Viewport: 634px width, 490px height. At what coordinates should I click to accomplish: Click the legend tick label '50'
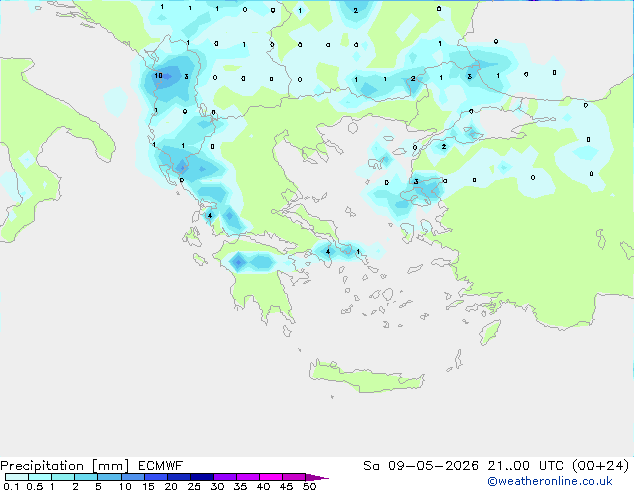tap(310, 486)
